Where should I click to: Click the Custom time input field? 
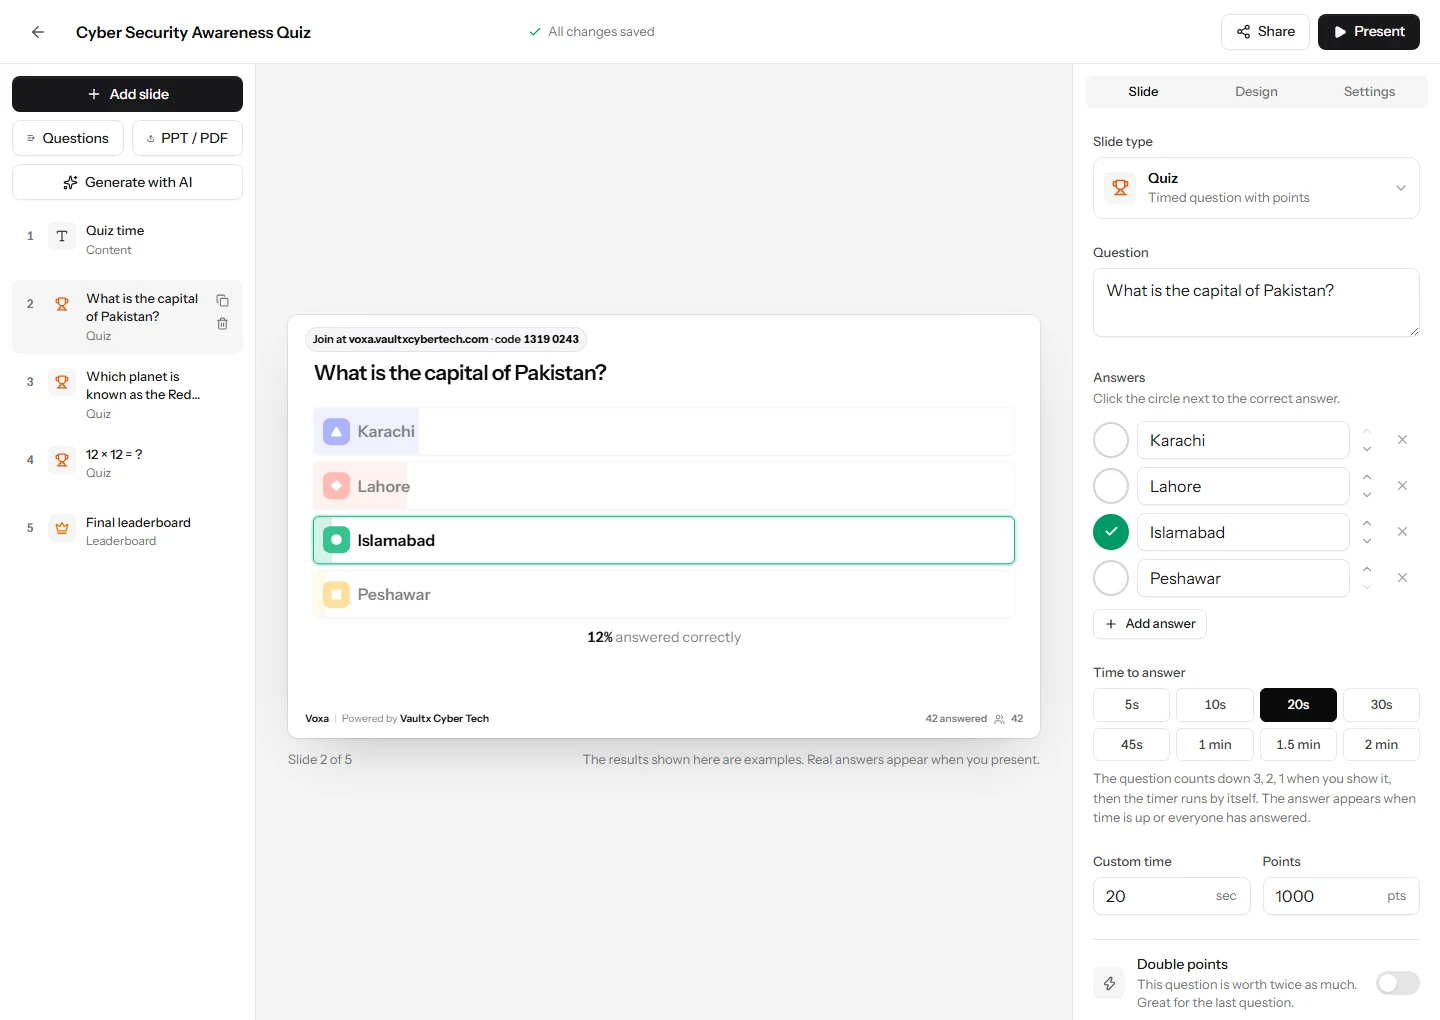click(x=1171, y=896)
